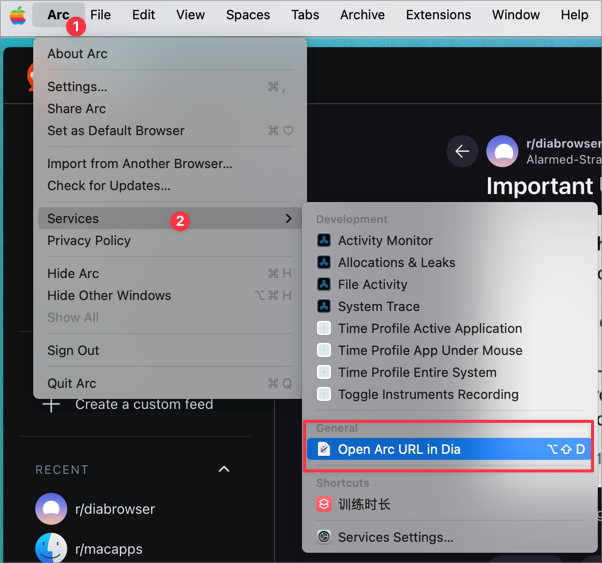602x563 pixels.
Task: Choose Quit Arc
Action: point(170,383)
